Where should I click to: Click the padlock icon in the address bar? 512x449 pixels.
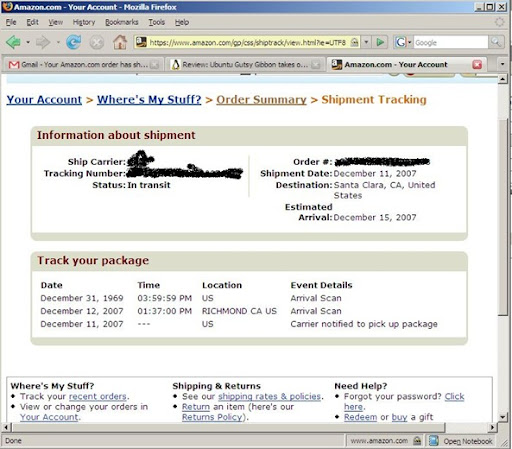pyautogui.click(x=355, y=42)
